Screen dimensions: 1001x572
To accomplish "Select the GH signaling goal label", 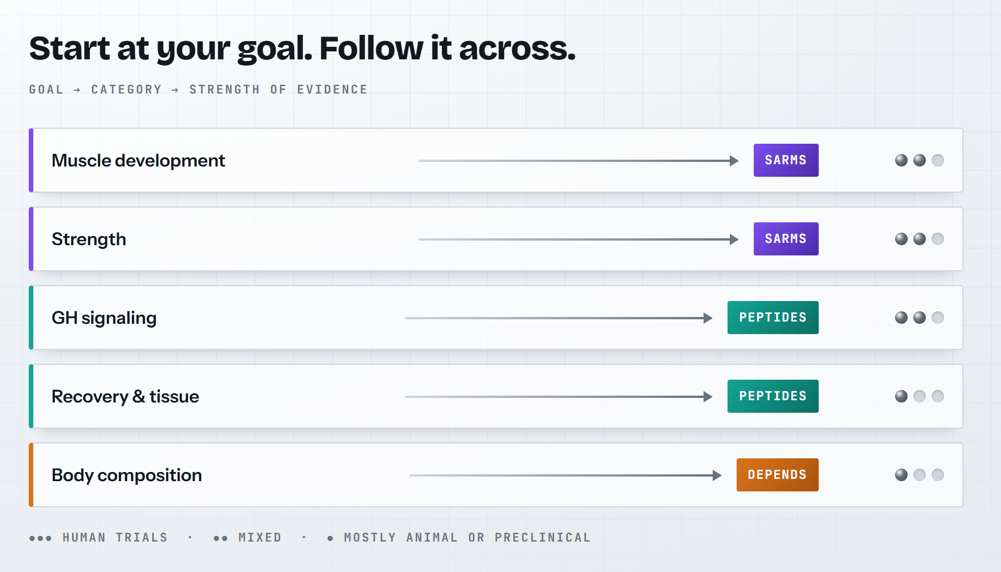I will [x=104, y=318].
